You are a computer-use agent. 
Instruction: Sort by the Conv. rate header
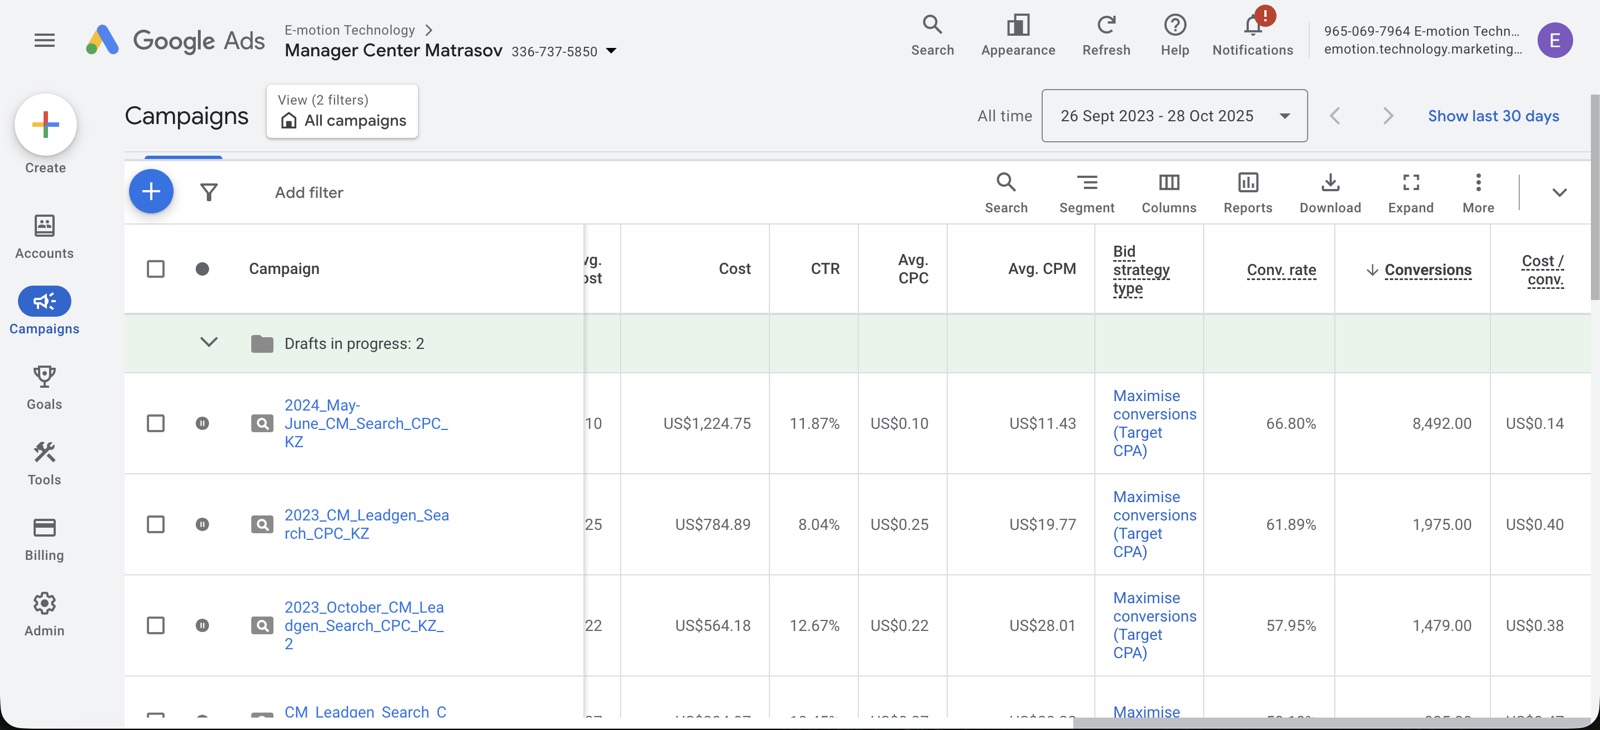click(1281, 270)
